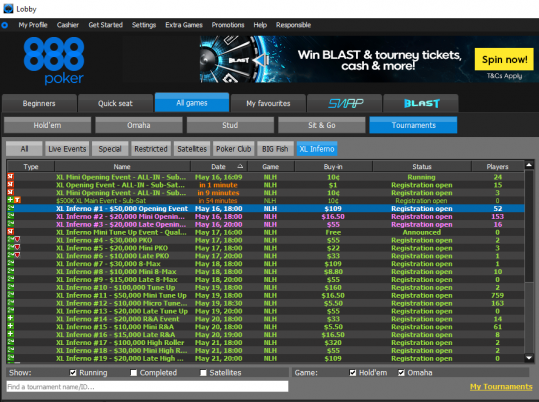Image resolution: width=539 pixels, height=402 pixels.
Task: Select the XL Inferno #2 $20,000 Mini Opening row
Action: [266, 216]
